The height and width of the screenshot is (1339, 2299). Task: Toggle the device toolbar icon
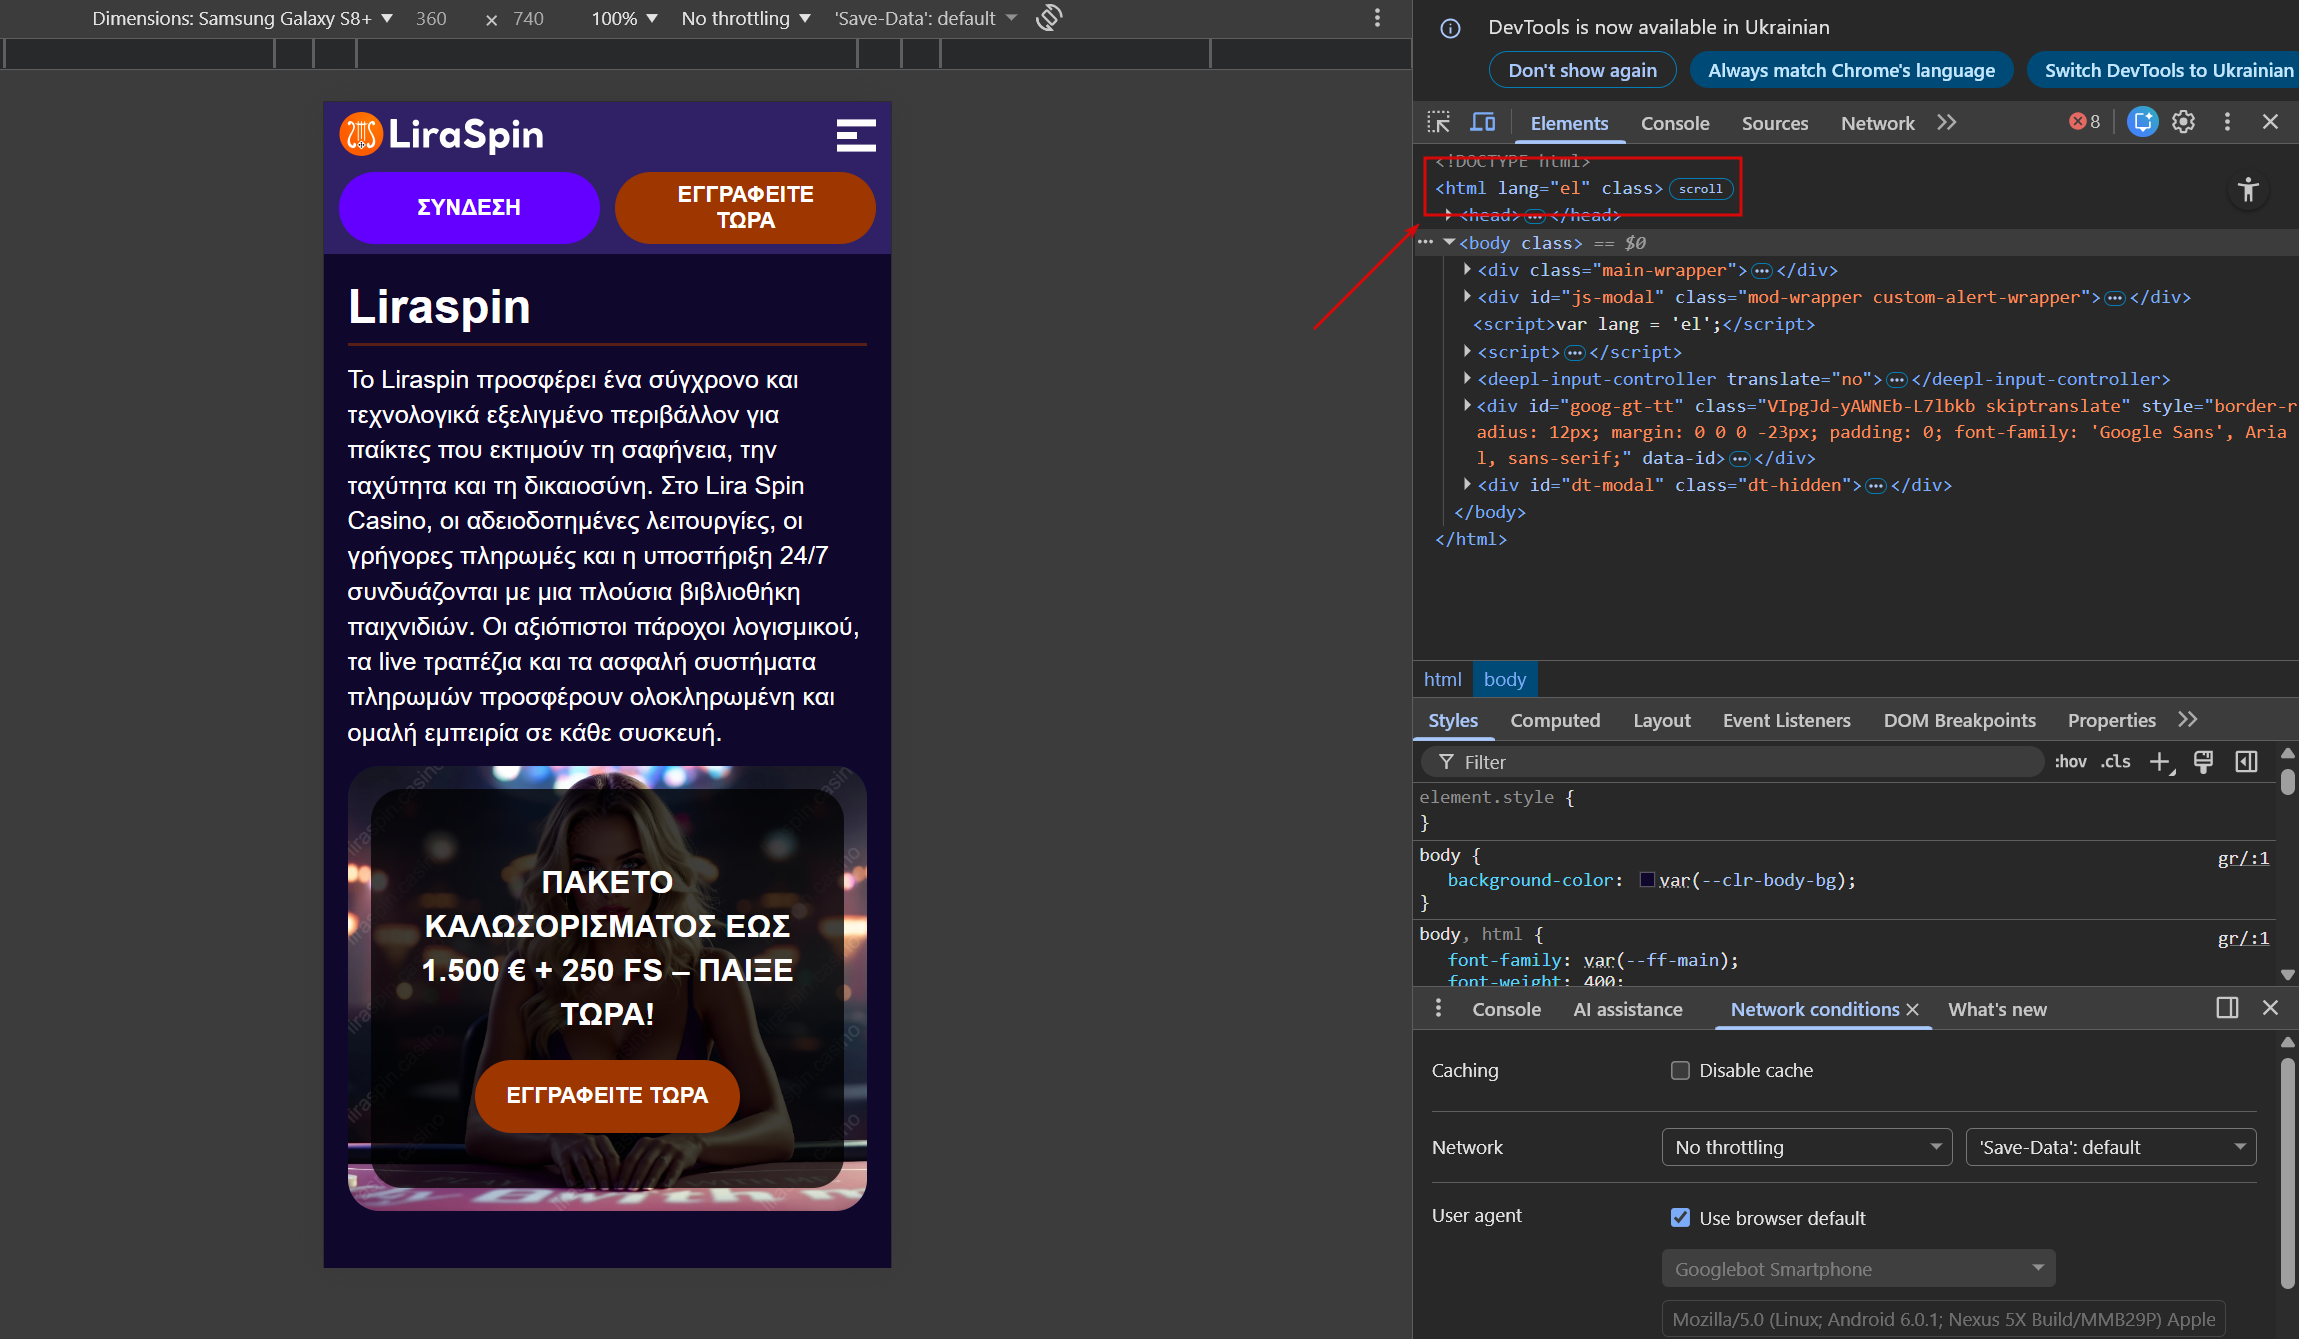1482,122
